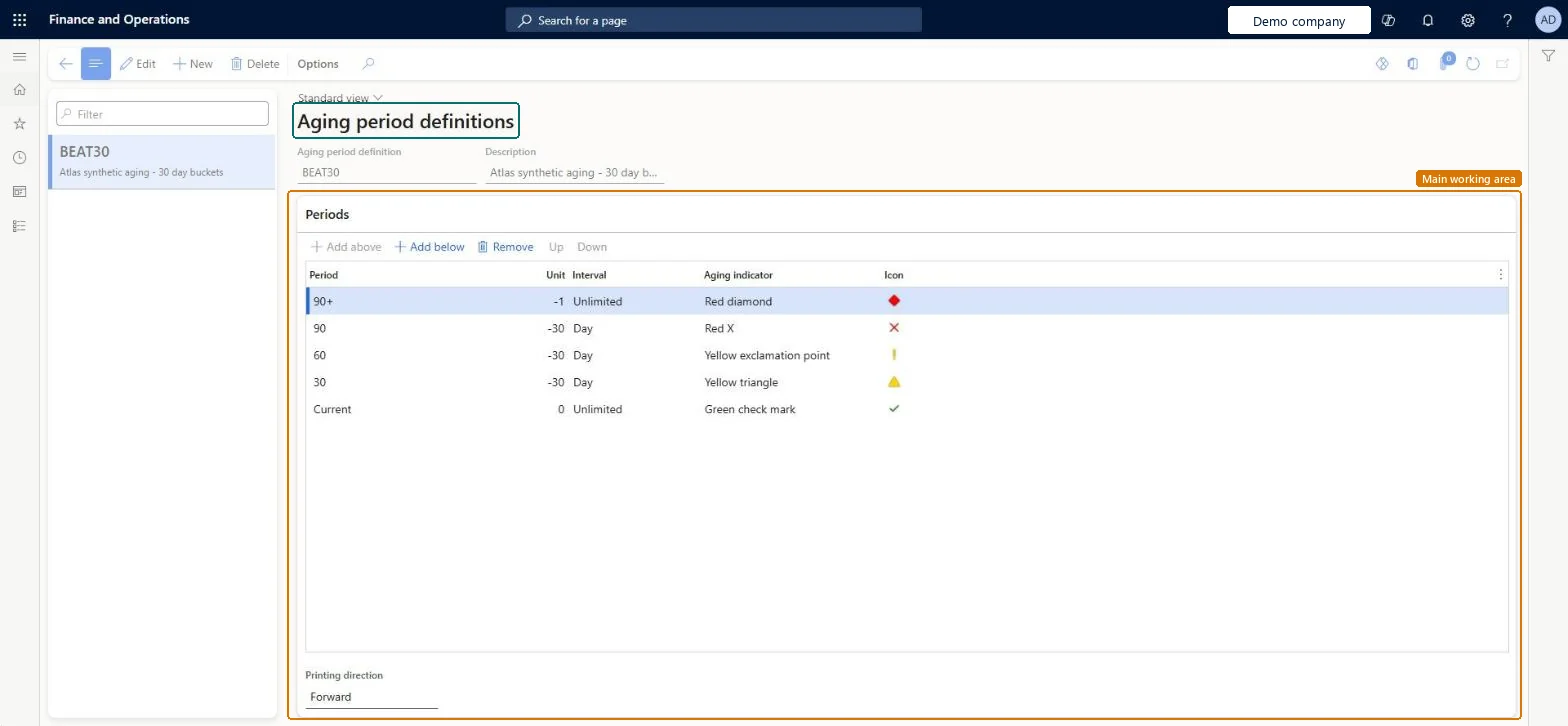Click the Search for a page box

click(x=713, y=20)
